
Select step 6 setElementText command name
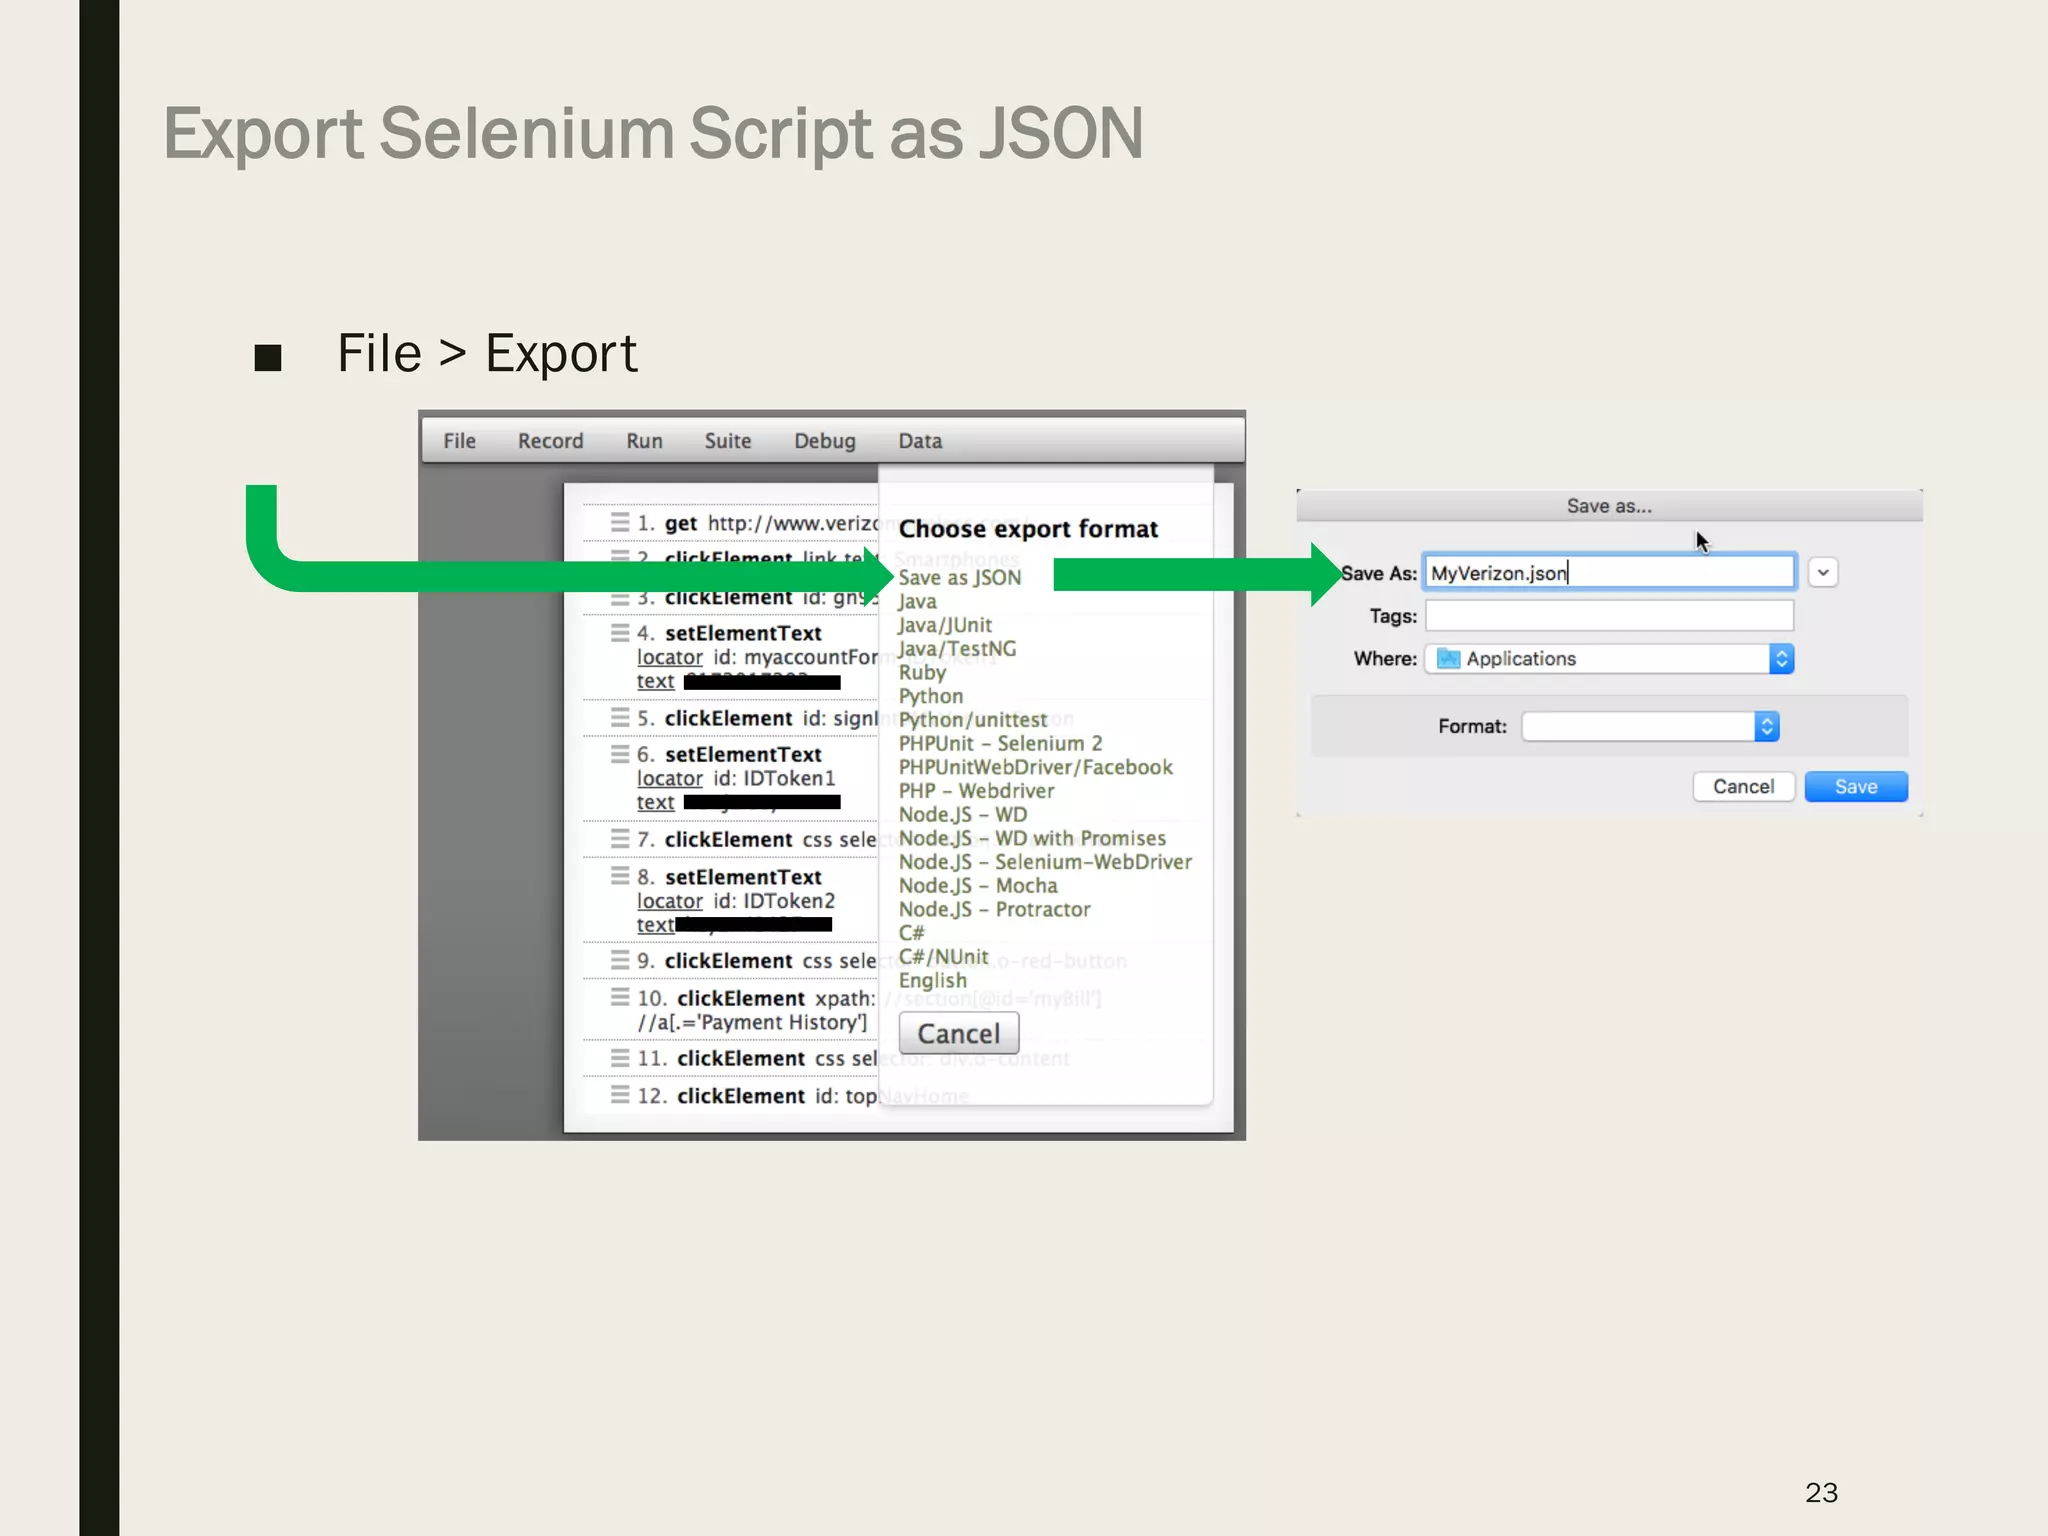pos(743,754)
